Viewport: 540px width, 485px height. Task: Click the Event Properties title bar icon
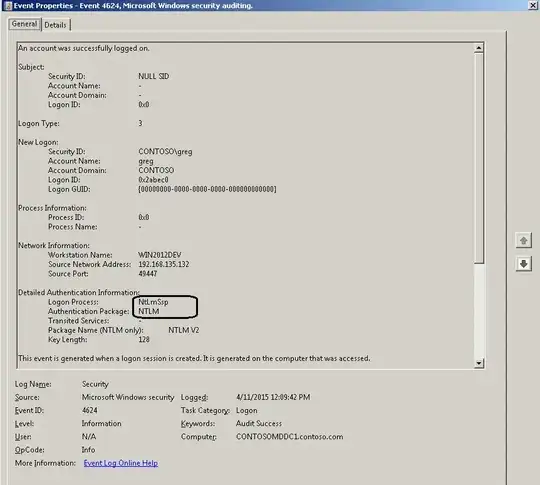click(x=9, y=6)
